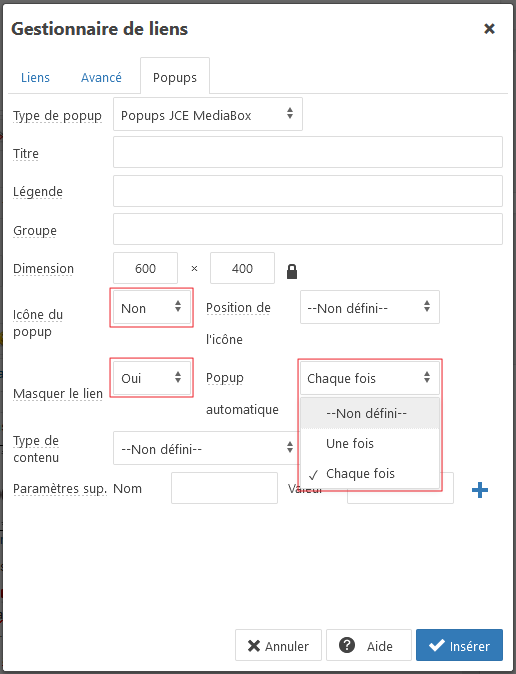This screenshot has height=674, width=516.
Task: Focus the parameter Nom input field
Action: pos(224,488)
